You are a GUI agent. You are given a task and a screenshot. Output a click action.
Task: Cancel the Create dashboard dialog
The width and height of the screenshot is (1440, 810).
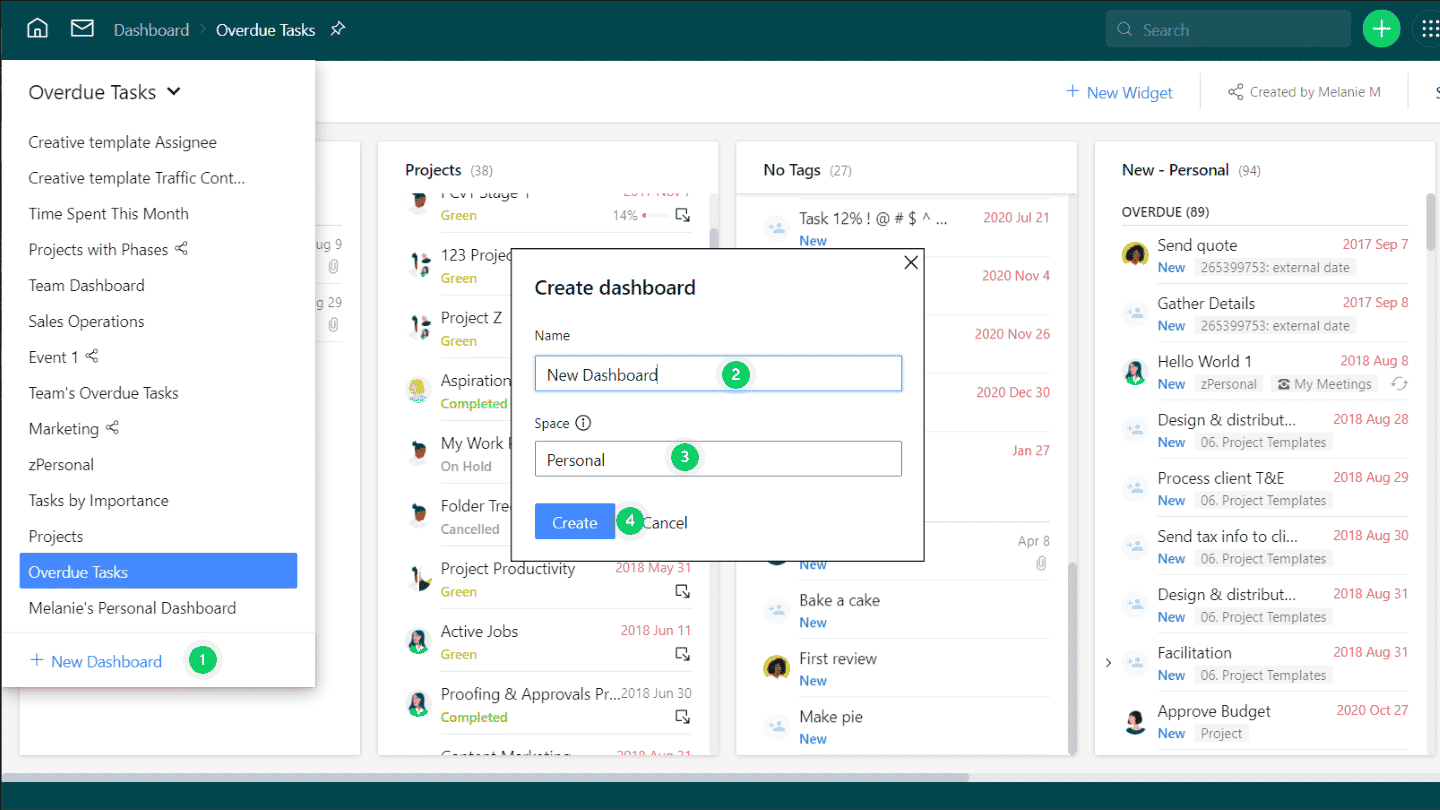click(665, 523)
